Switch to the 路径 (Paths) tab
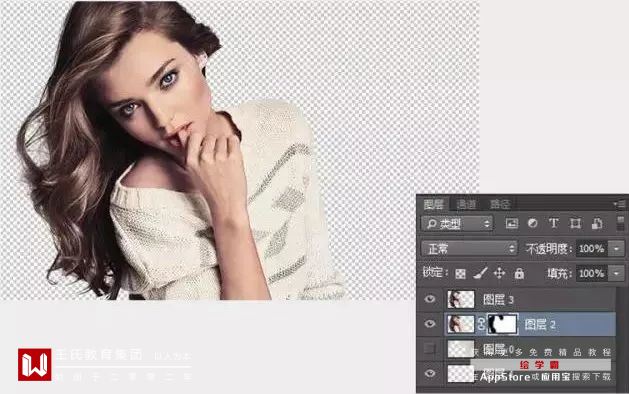 coord(500,204)
